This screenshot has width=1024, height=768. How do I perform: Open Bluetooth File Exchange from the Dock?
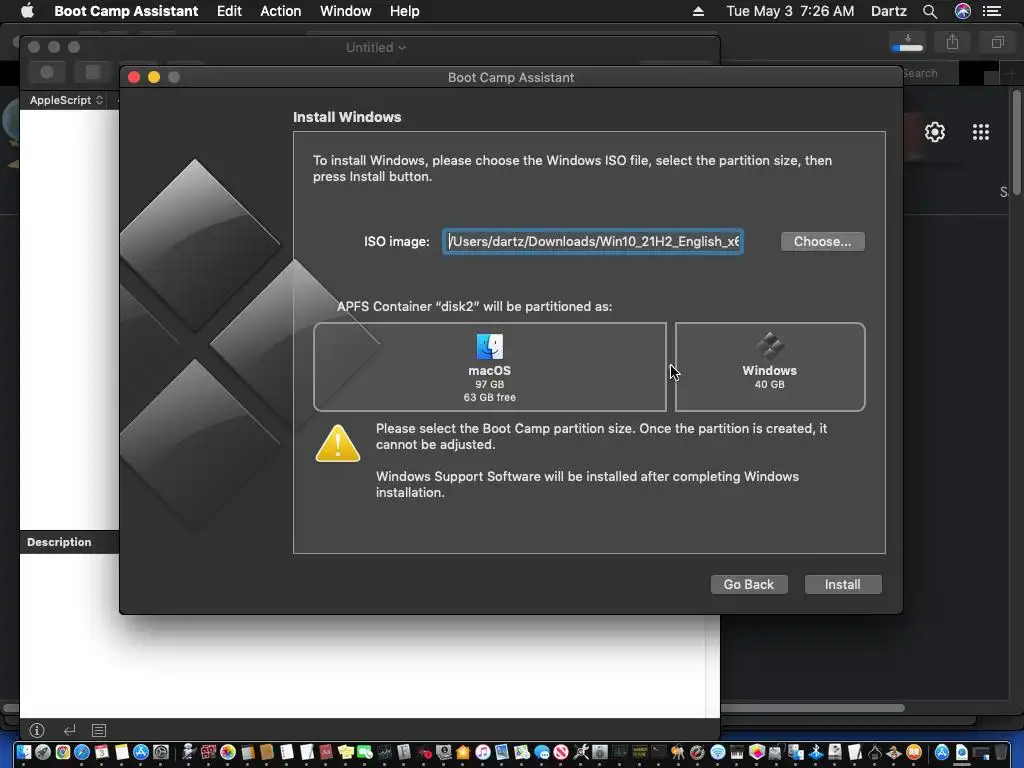(x=816, y=752)
